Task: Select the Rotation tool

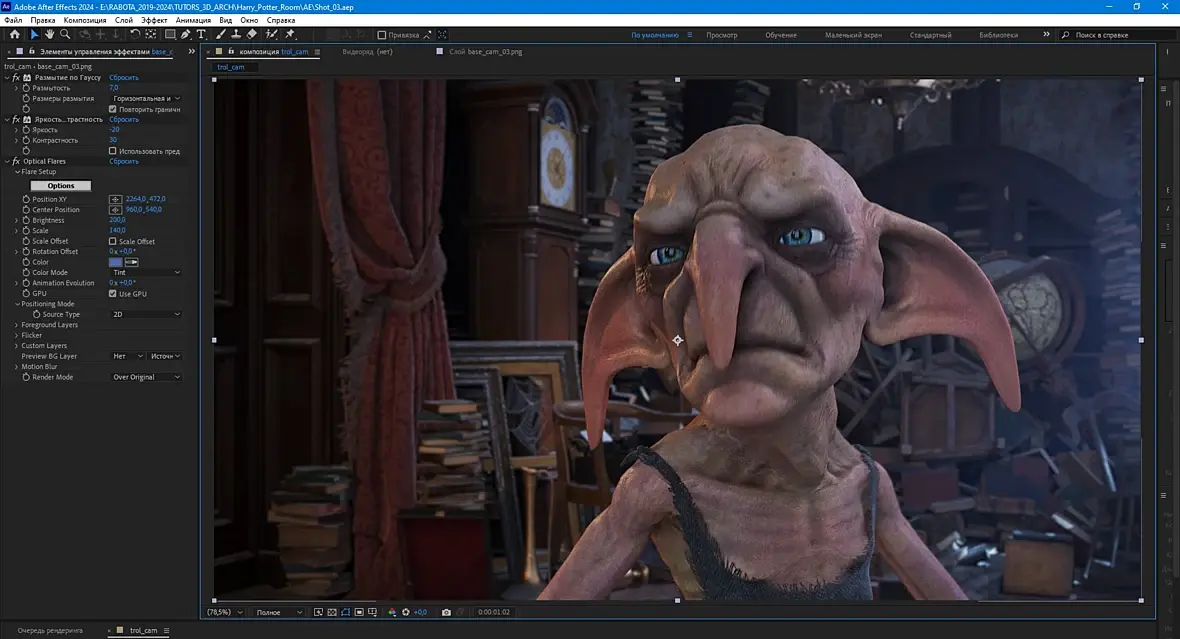Action: [x=135, y=34]
